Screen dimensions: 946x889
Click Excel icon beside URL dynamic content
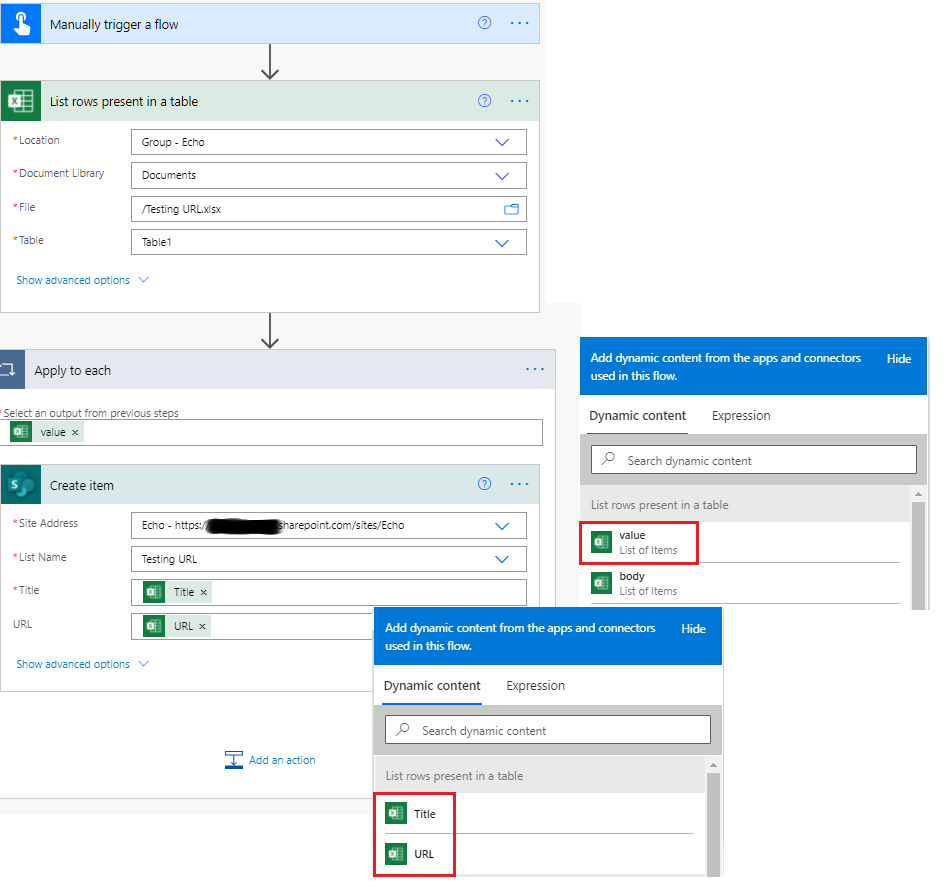(396, 854)
